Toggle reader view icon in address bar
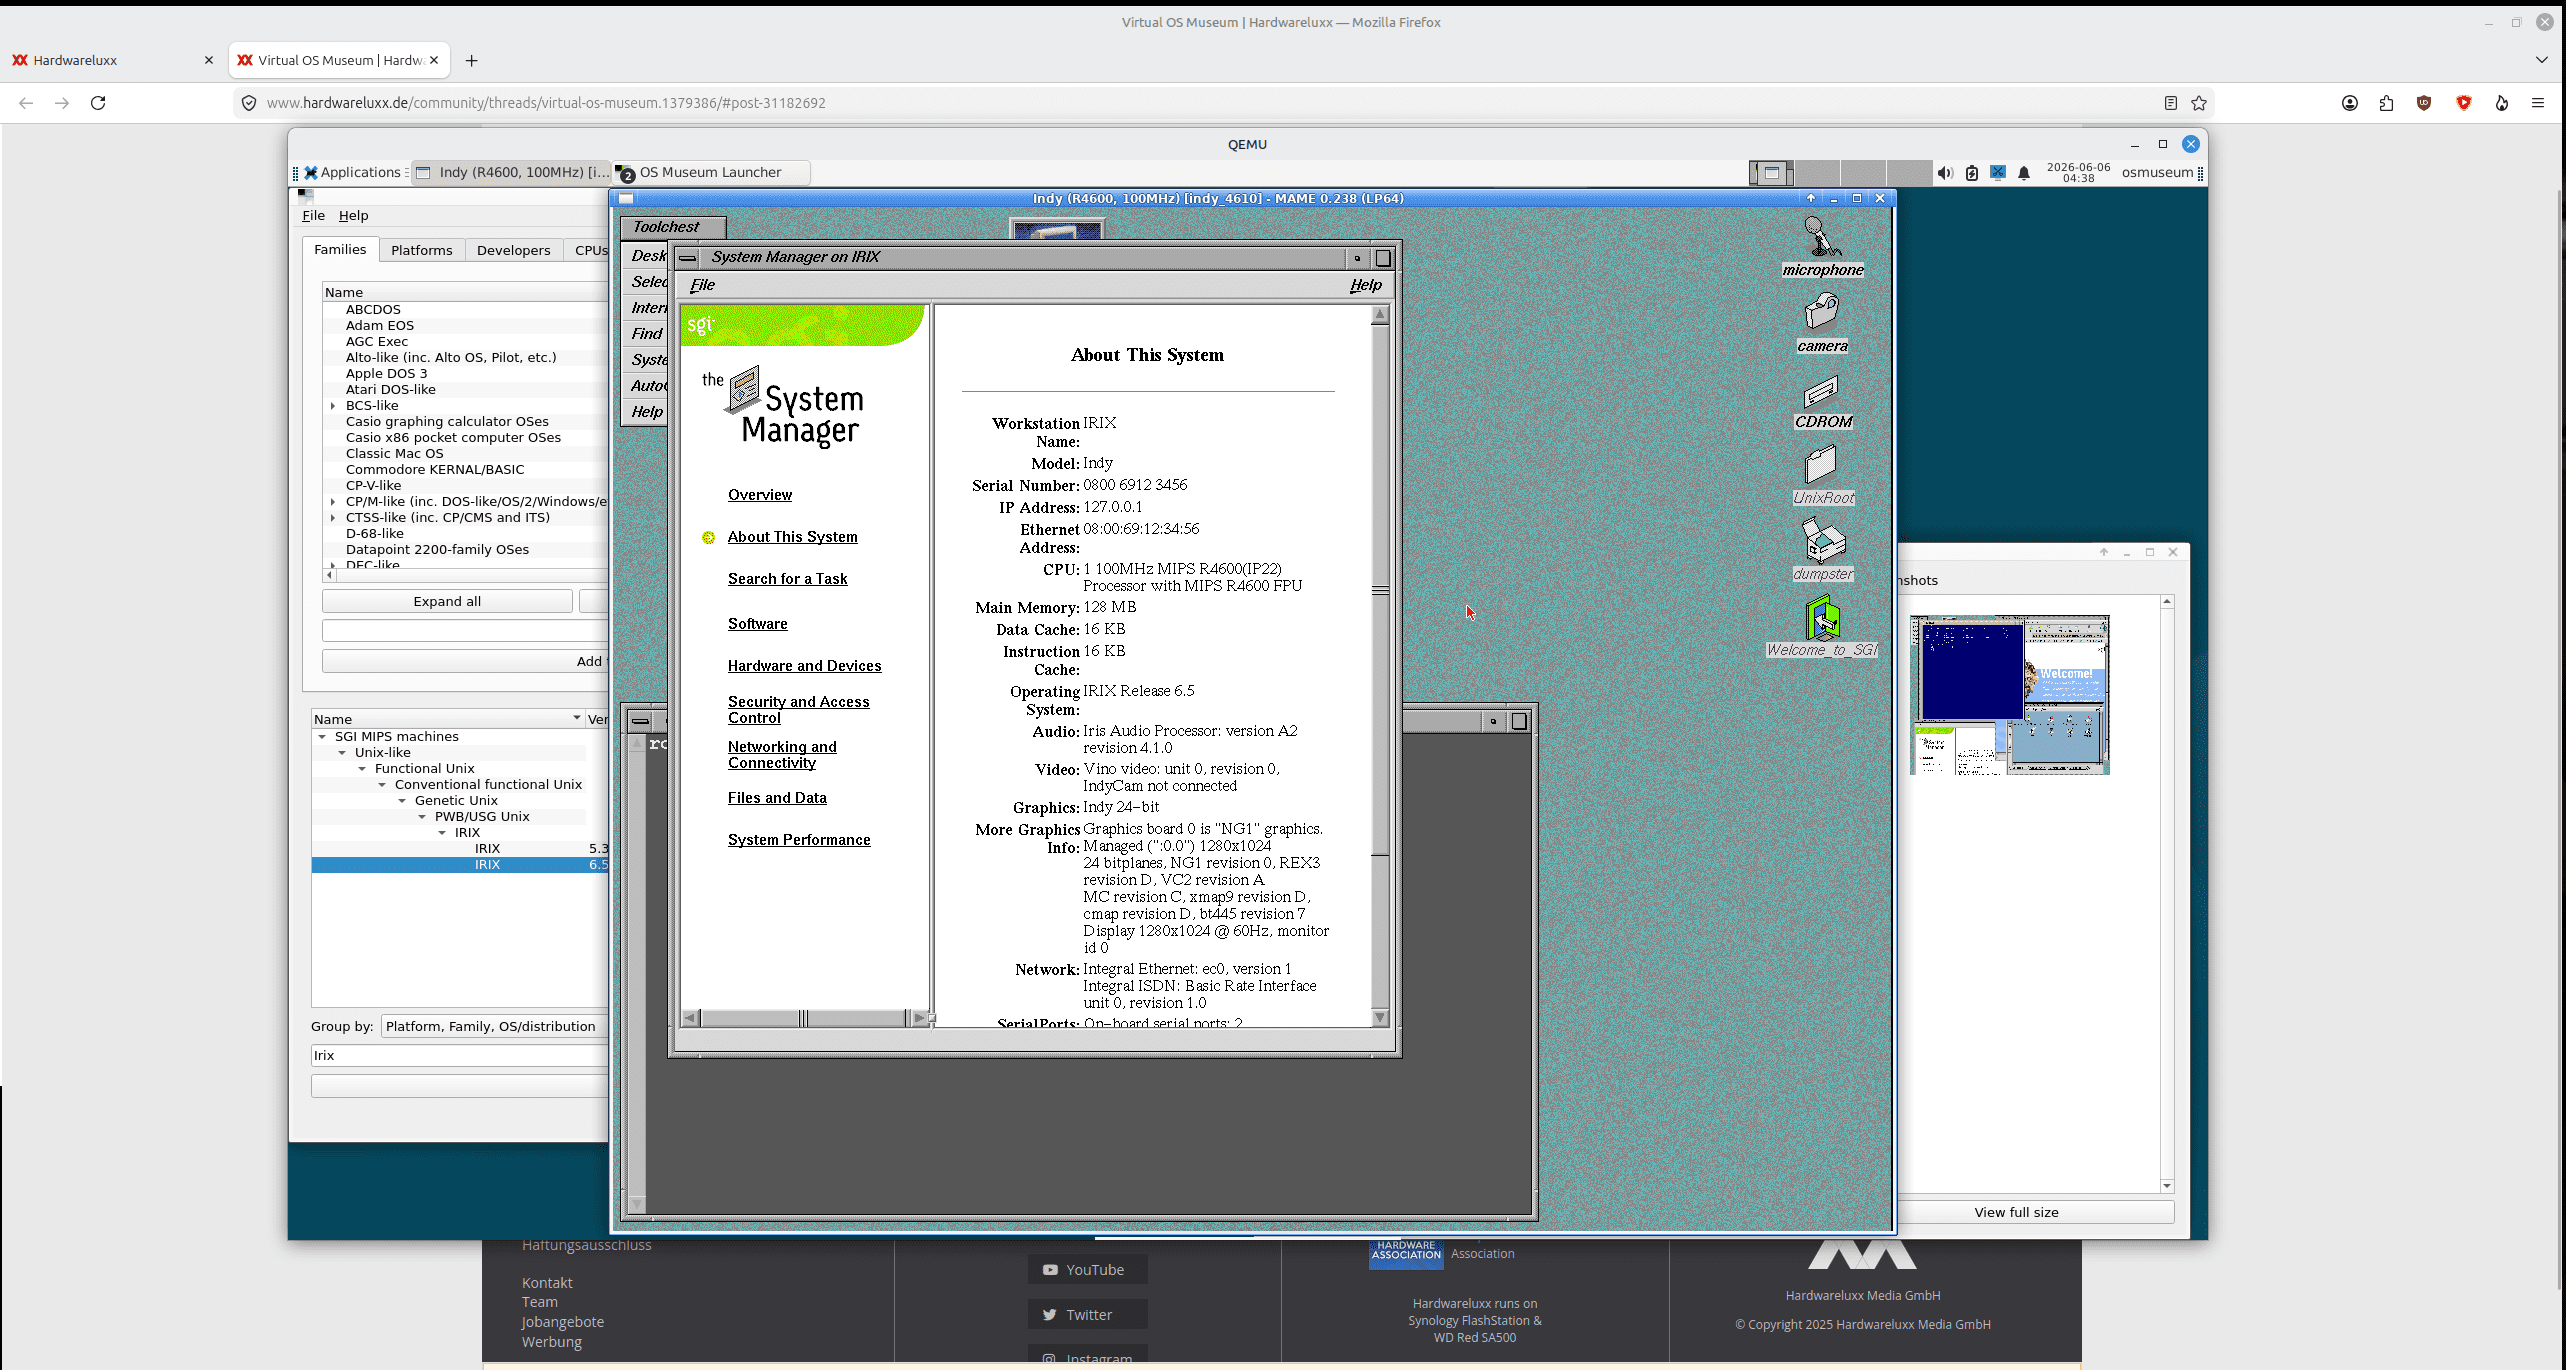The width and height of the screenshot is (2566, 1370). click(2171, 103)
